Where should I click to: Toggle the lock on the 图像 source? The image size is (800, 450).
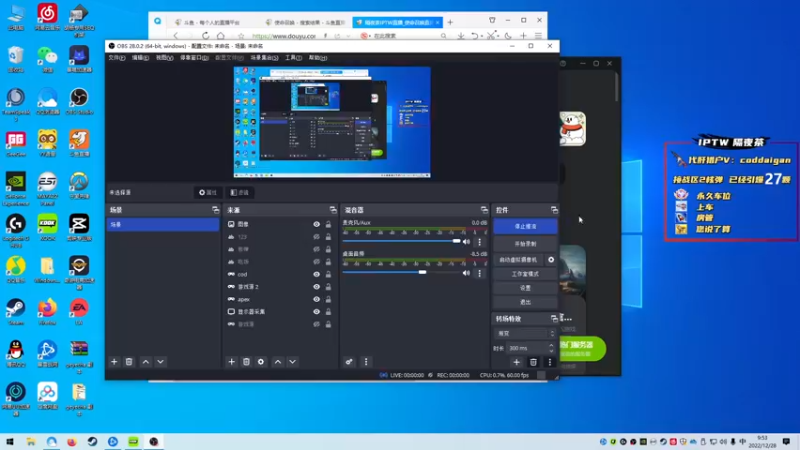coord(329,224)
